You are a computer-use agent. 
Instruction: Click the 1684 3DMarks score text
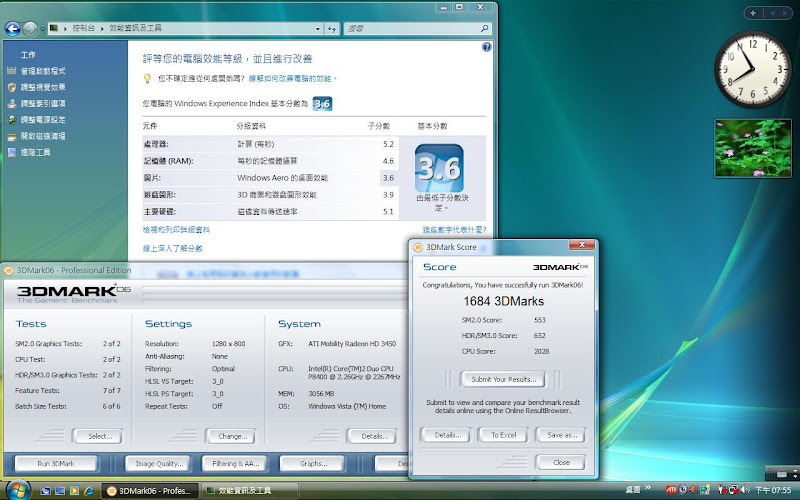click(503, 301)
